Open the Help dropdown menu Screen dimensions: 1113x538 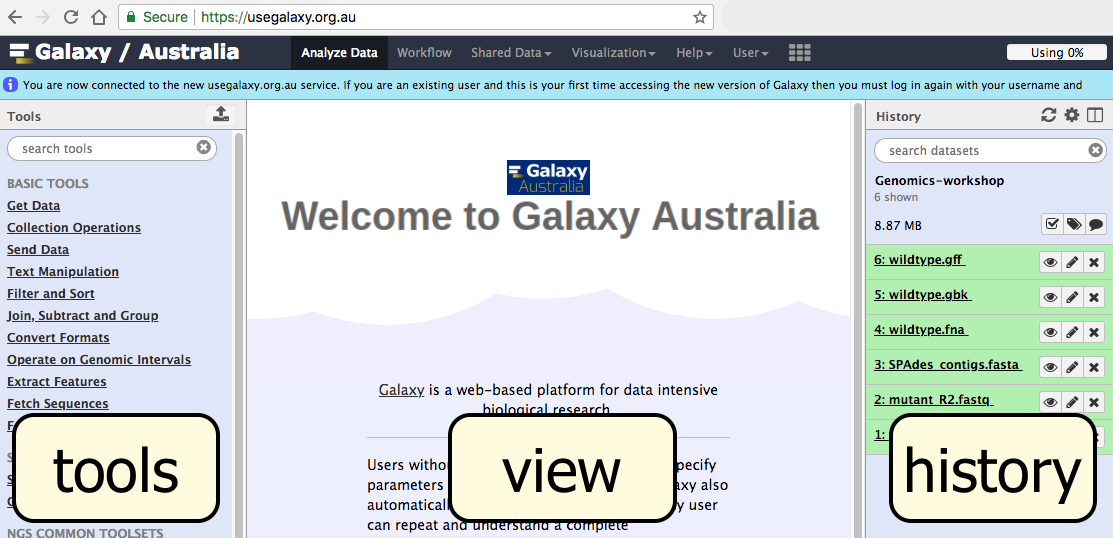[694, 53]
